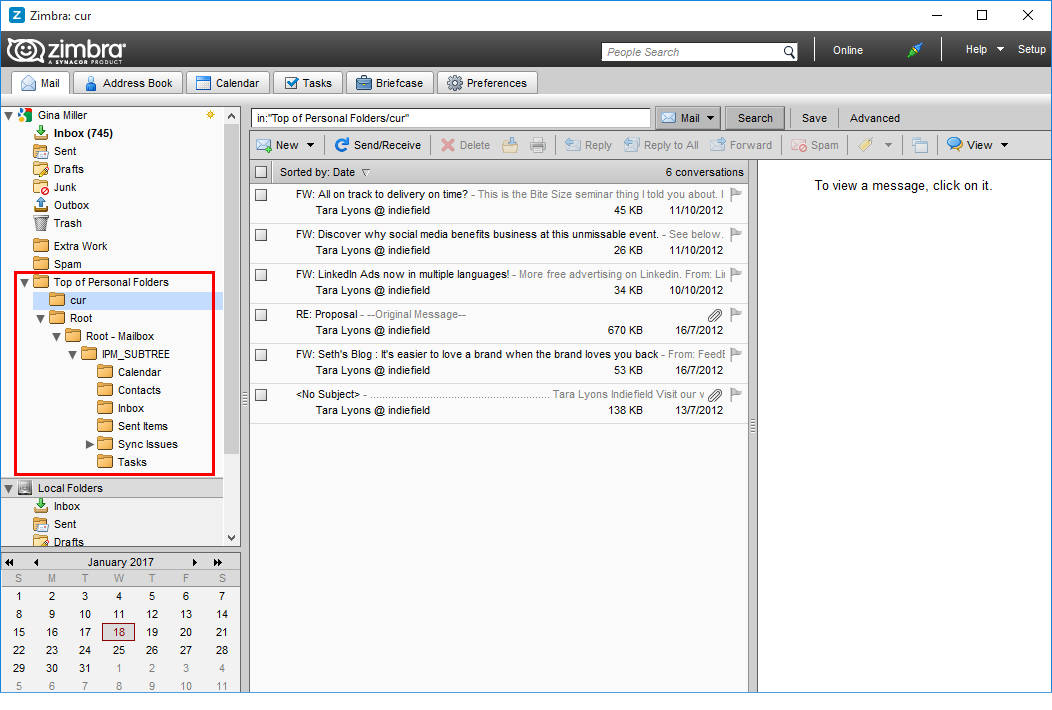This screenshot has height=710, width=1052.
Task: Click the attachment paperclip on RE: Proposal
Action: [x=715, y=315]
